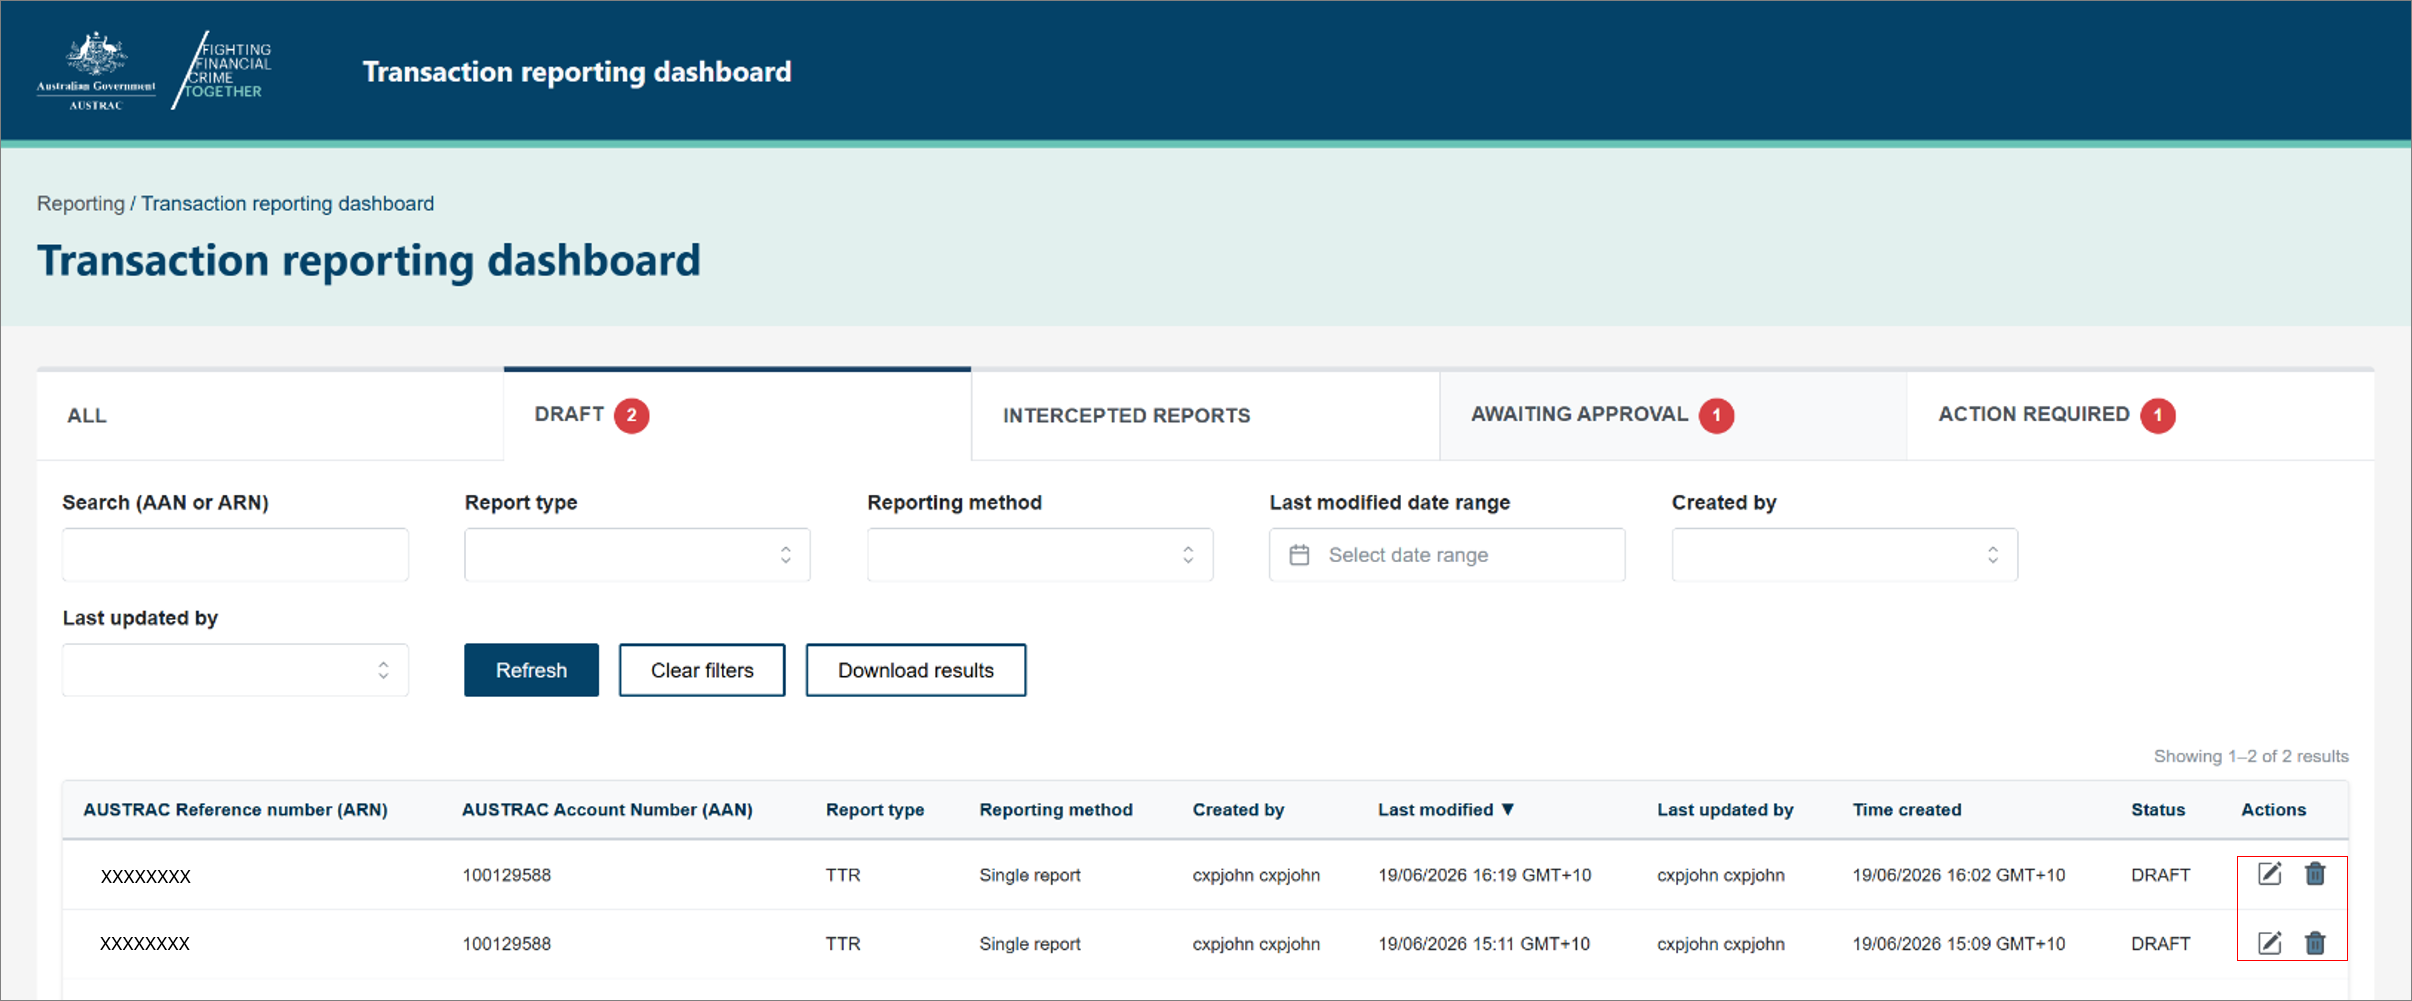The width and height of the screenshot is (2412, 1001).
Task: Click 19/06/2026 15:09 GMT+10 time created
Action: click(x=1958, y=944)
